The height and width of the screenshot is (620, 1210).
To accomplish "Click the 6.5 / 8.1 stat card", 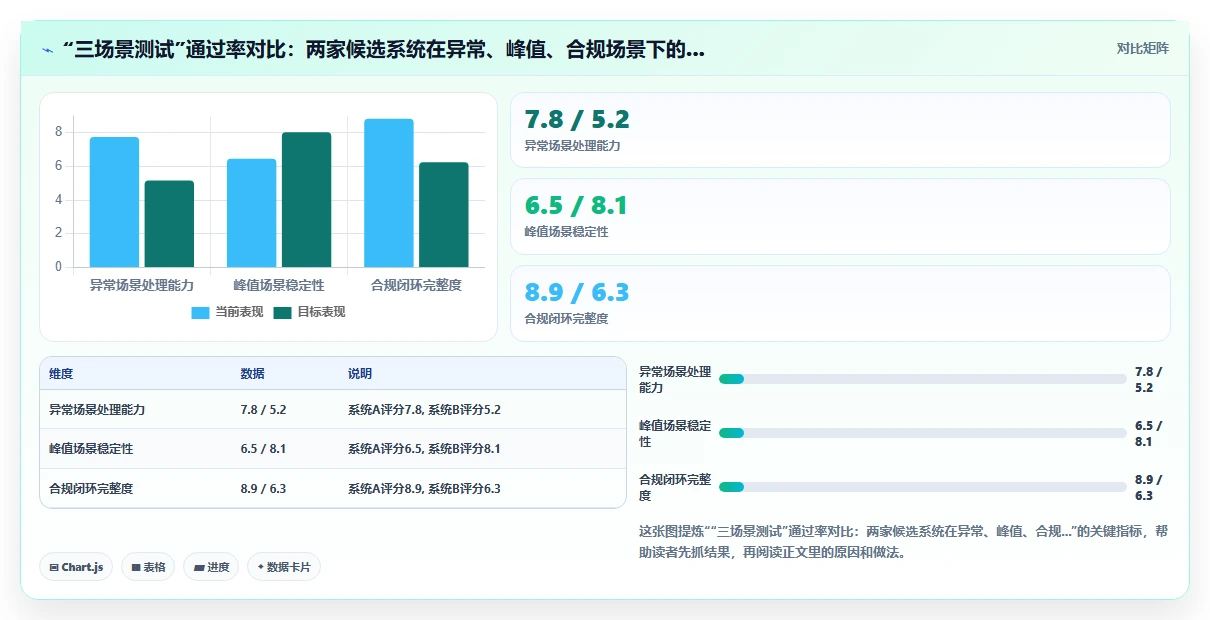I will [840, 216].
